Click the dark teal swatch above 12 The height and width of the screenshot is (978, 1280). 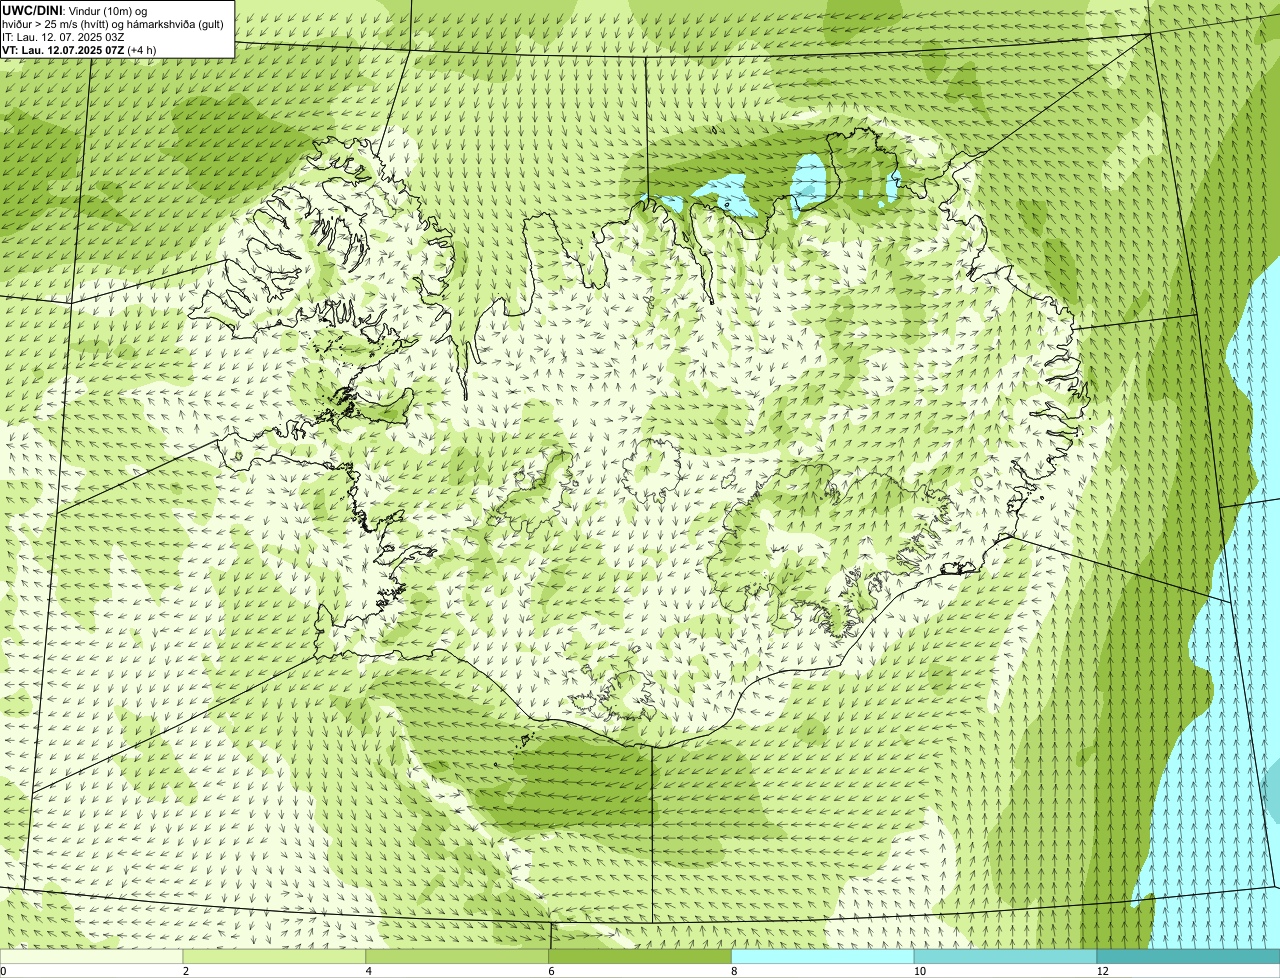pos(1188,957)
